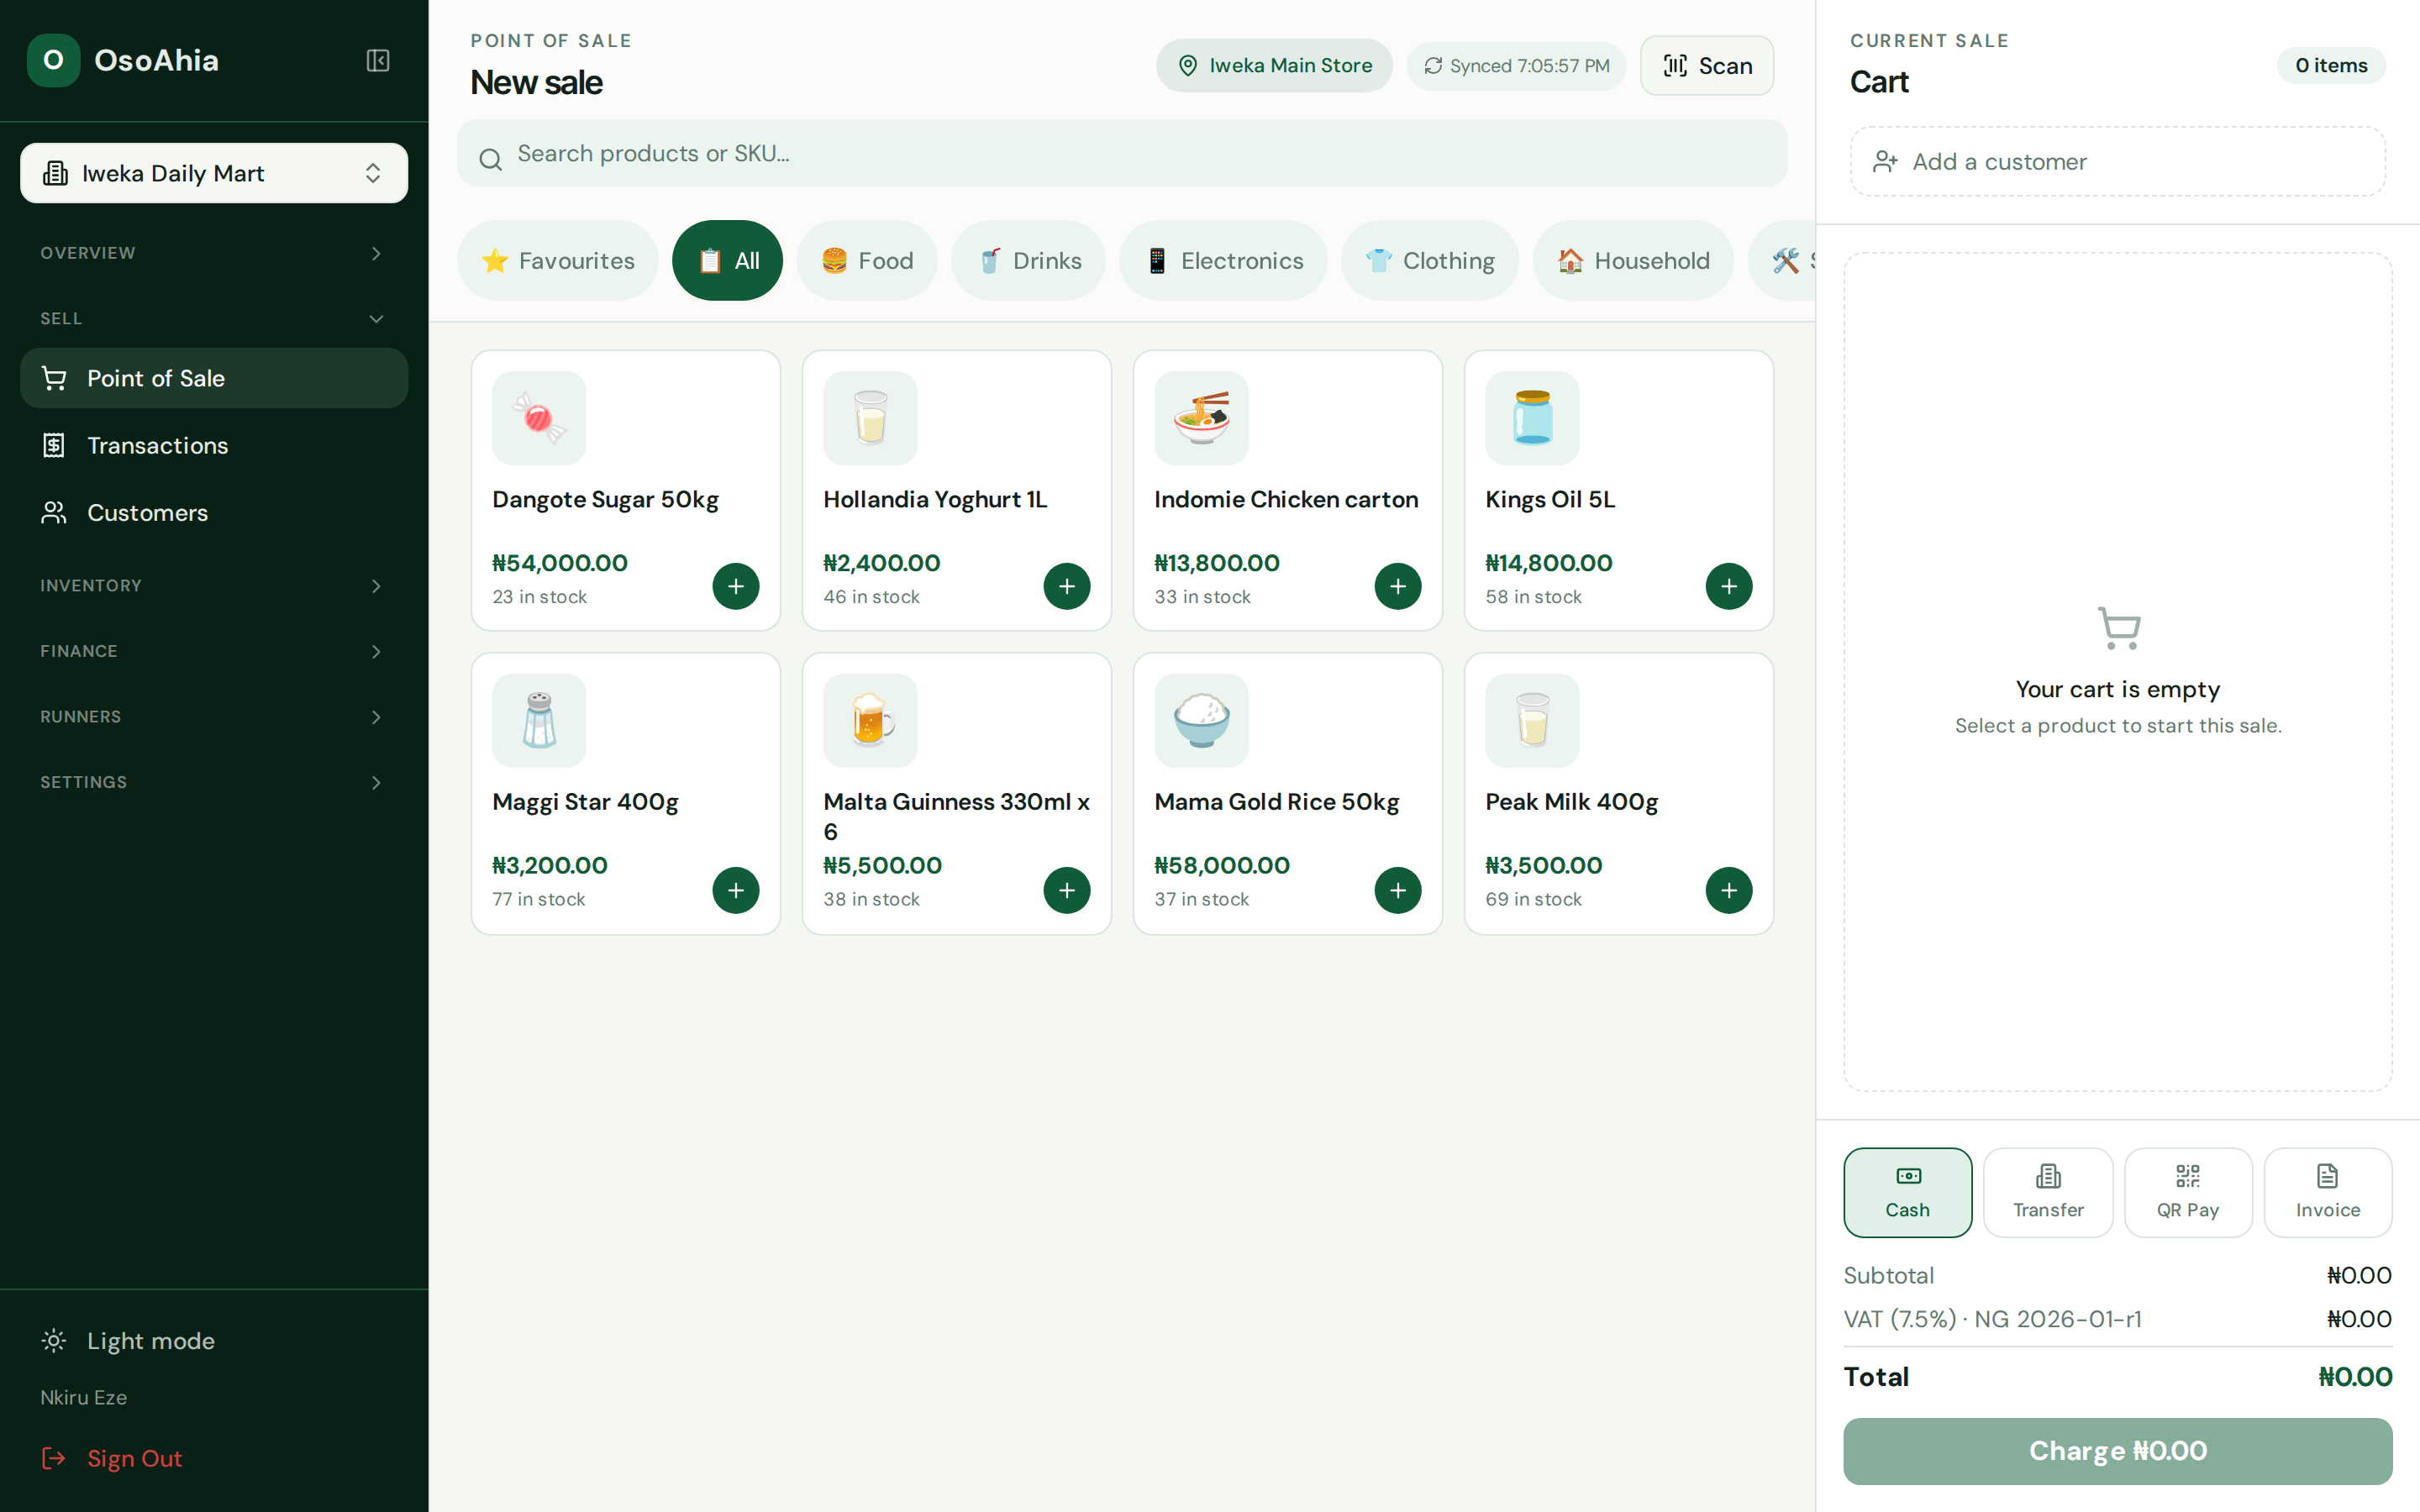
Task: Go to Customers page
Action: tap(214, 512)
